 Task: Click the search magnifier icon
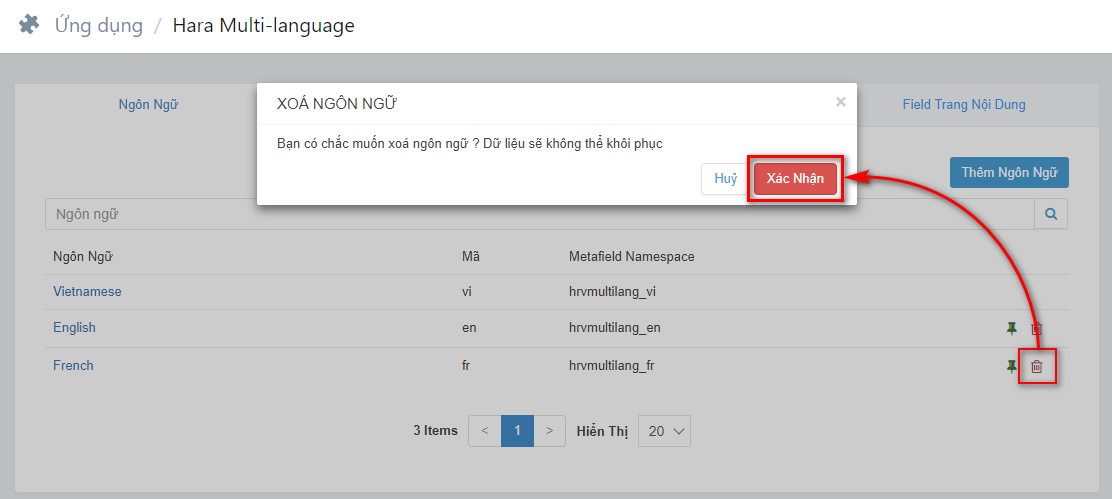click(1051, 213)
